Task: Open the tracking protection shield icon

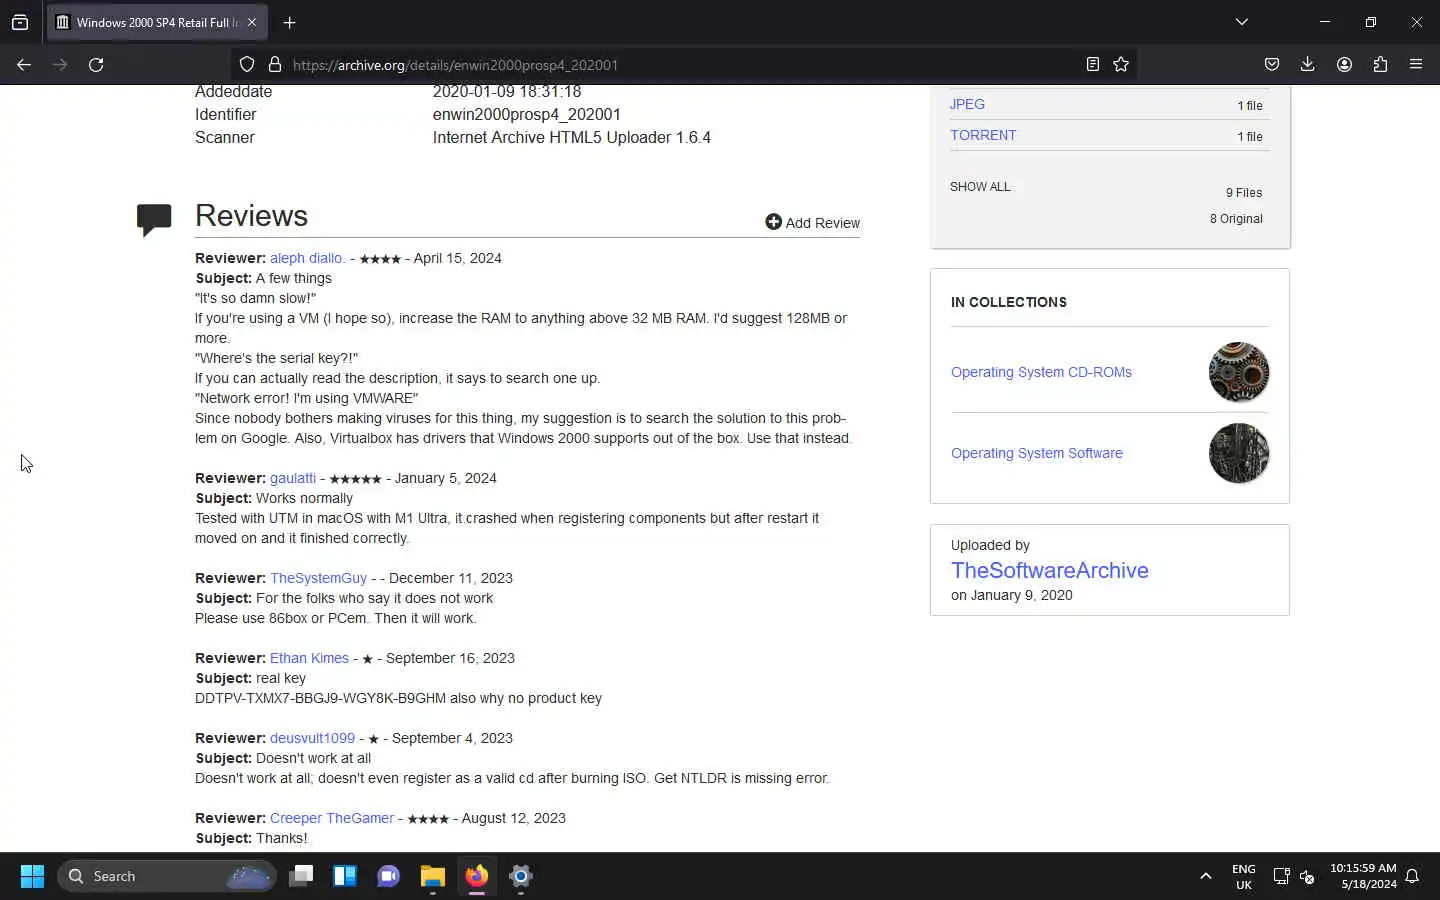Action: [x=247, y=64]
